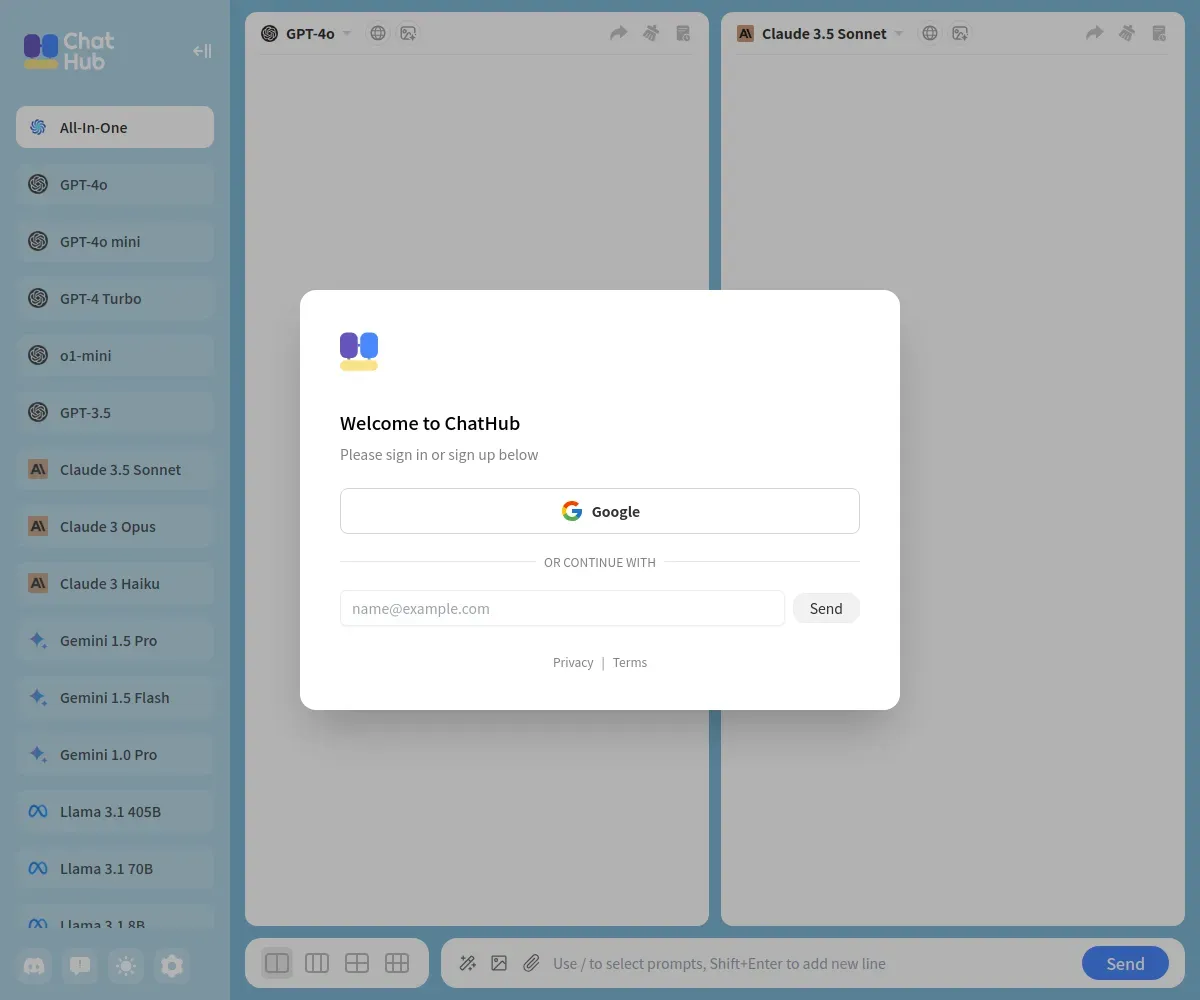1200x1000 pixels.
Task: Enable web access in the Claude 3.5 Sonnet panel
Action: point(930,33)
